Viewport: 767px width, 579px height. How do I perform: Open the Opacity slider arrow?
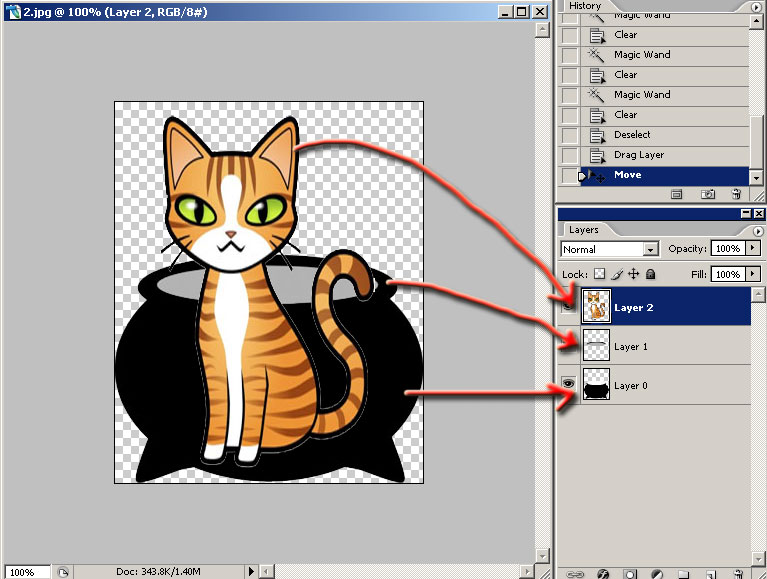pyautogui.click(x=753, y=248)
